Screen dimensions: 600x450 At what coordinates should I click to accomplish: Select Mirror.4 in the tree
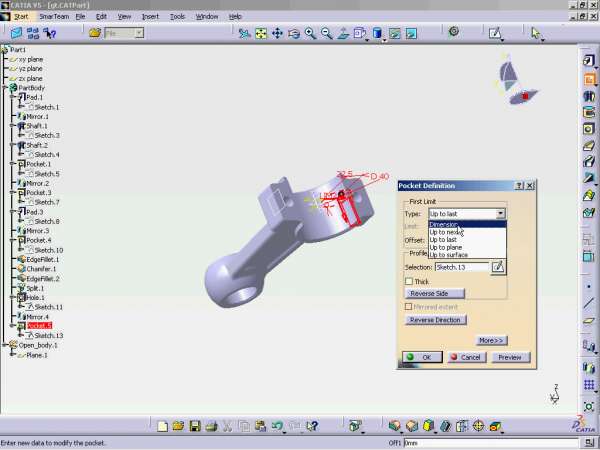point(38,317)
